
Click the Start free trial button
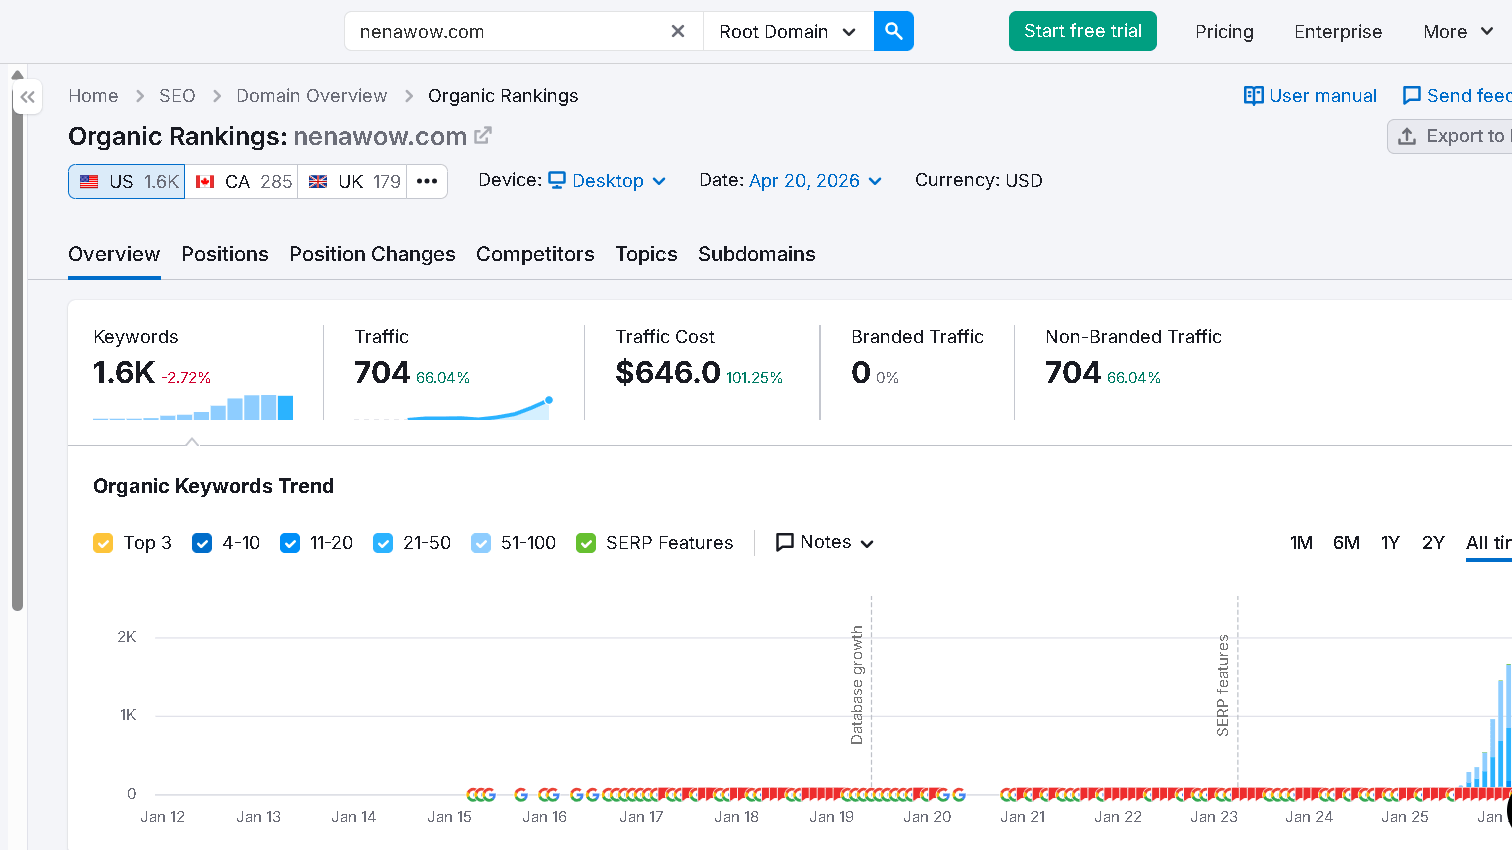(x=1082, y=31)
